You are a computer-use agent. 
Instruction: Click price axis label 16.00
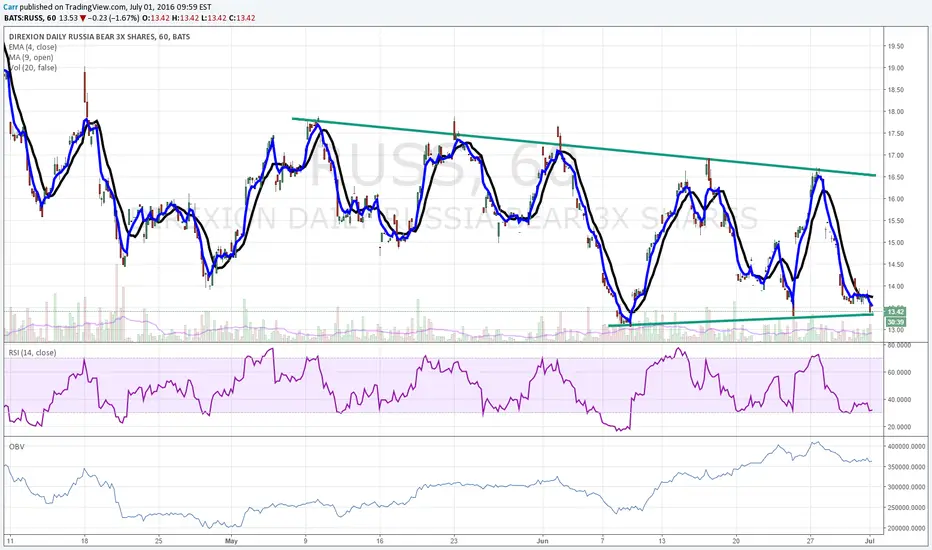tap(895, 199)
